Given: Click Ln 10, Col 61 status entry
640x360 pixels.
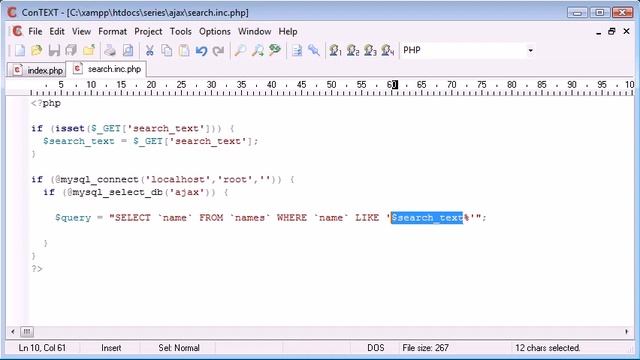Looking at the screenshot, I should point(42,348).
